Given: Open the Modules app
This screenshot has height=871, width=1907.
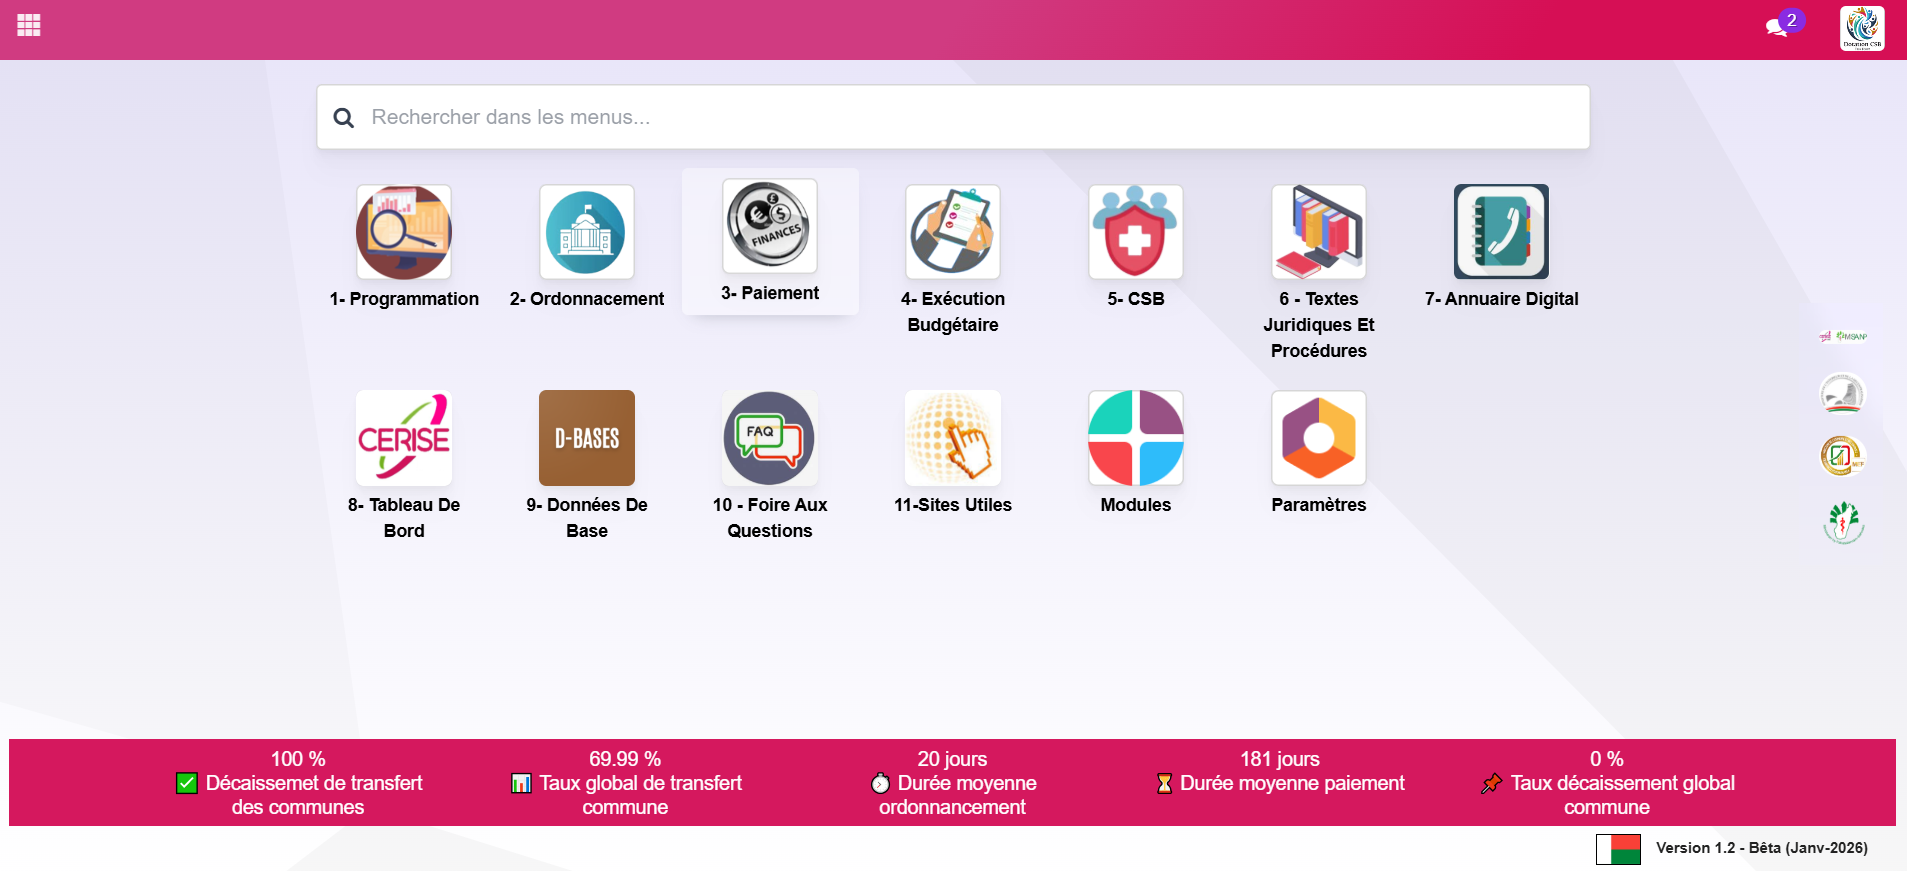Looking at the screenshot, I should coord(1136,452).
